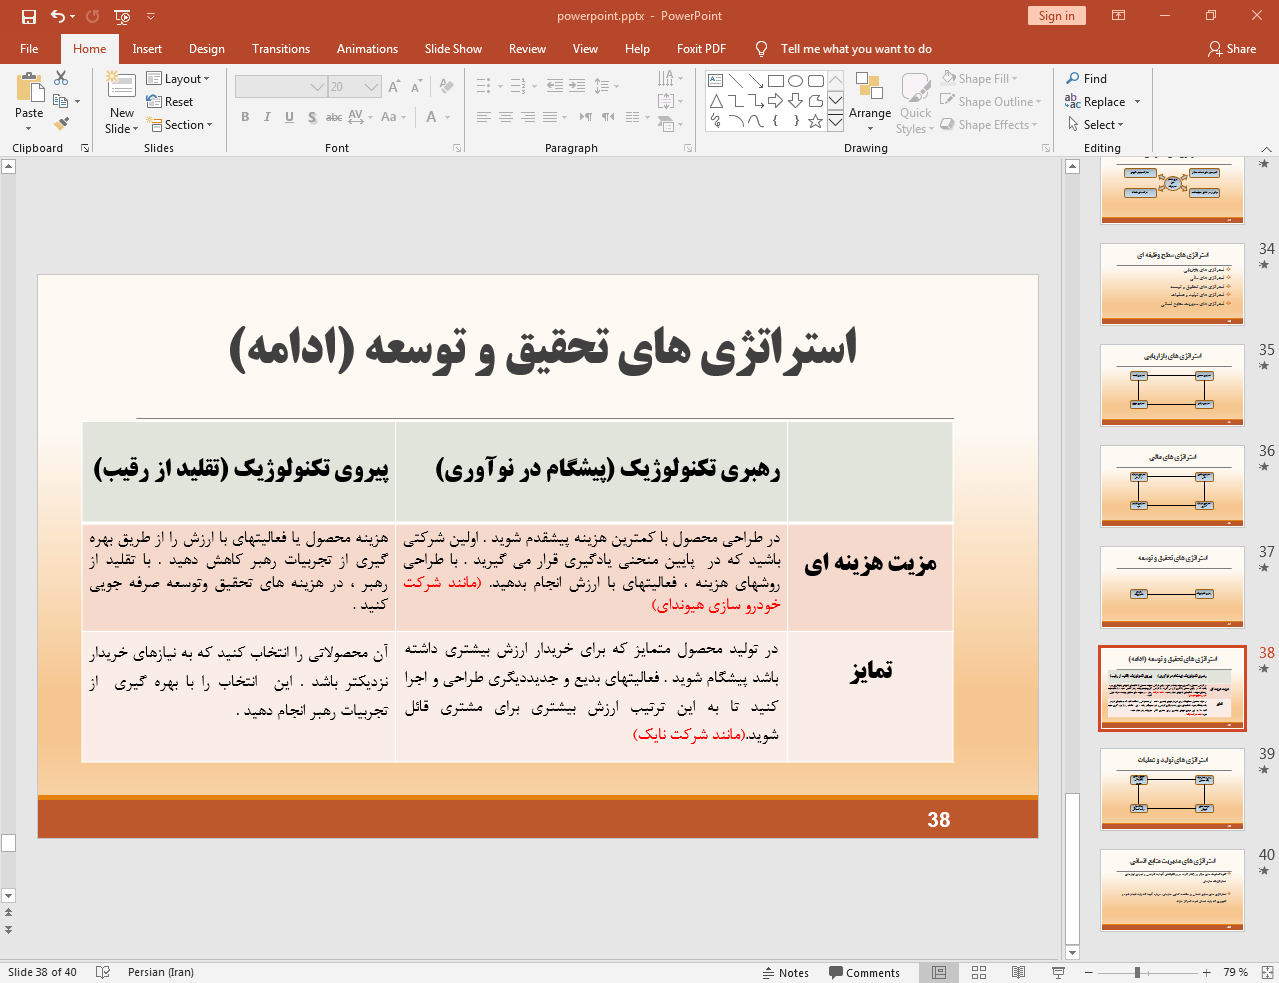Select the Format Painter brush
This screenshot has height=983, width=1279.
point(61,124)
